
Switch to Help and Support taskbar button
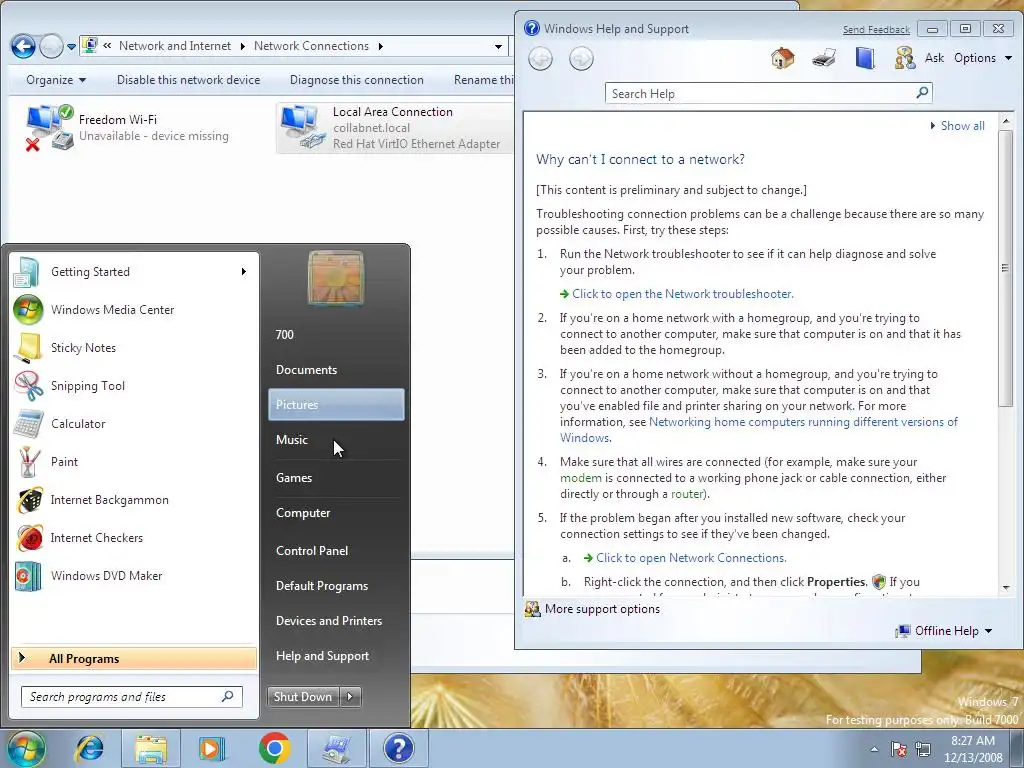[x=398, y=748]
